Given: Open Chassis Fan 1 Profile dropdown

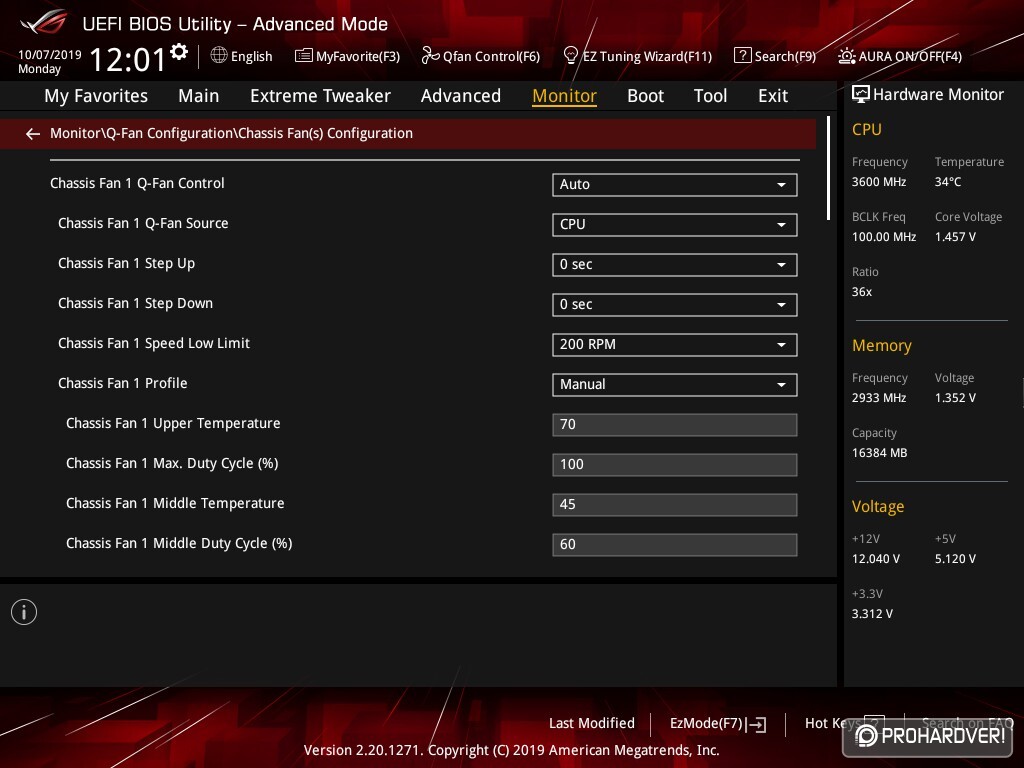Looking at the screenshot, I should point(675,385).
